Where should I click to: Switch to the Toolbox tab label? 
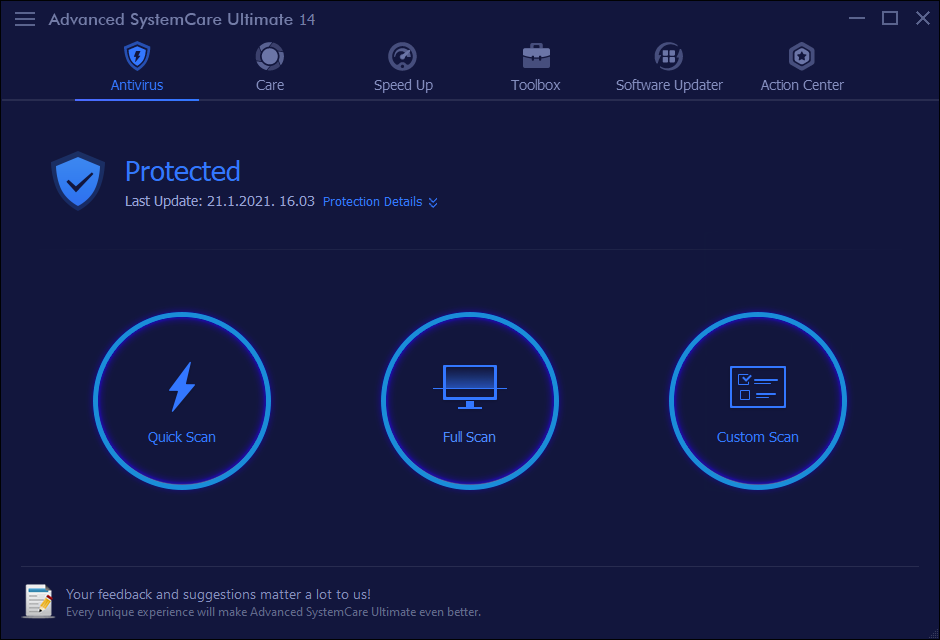535,85
